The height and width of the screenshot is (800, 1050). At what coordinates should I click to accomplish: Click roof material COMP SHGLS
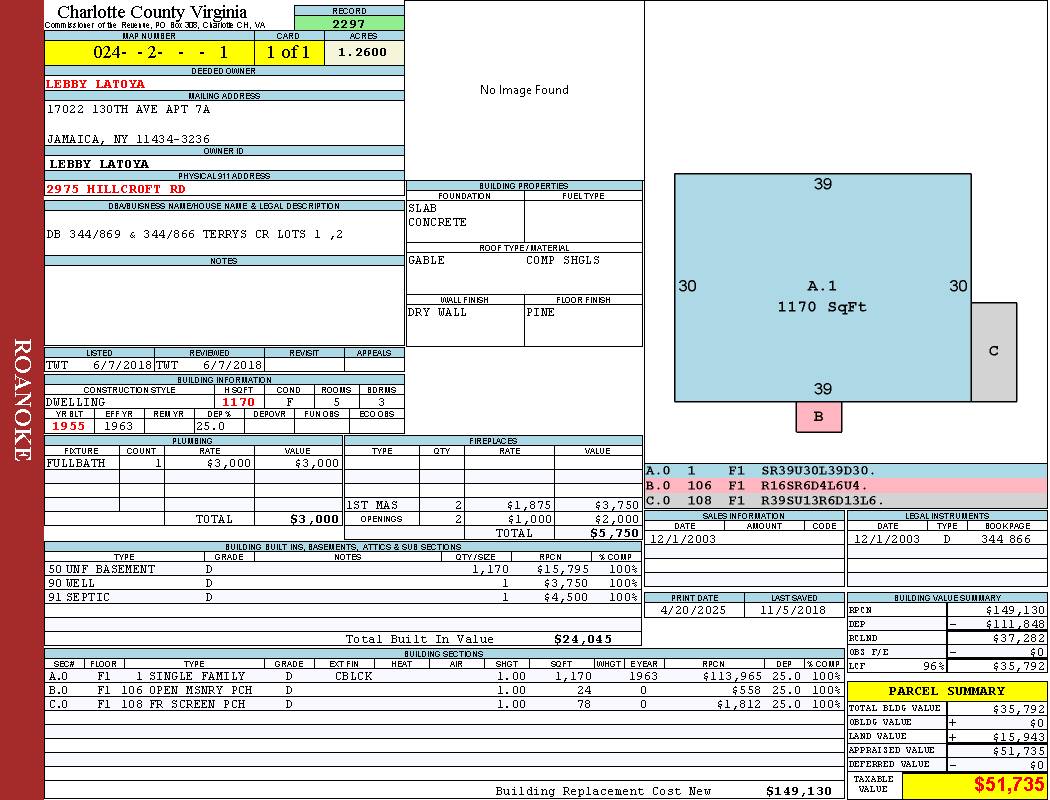563,260
